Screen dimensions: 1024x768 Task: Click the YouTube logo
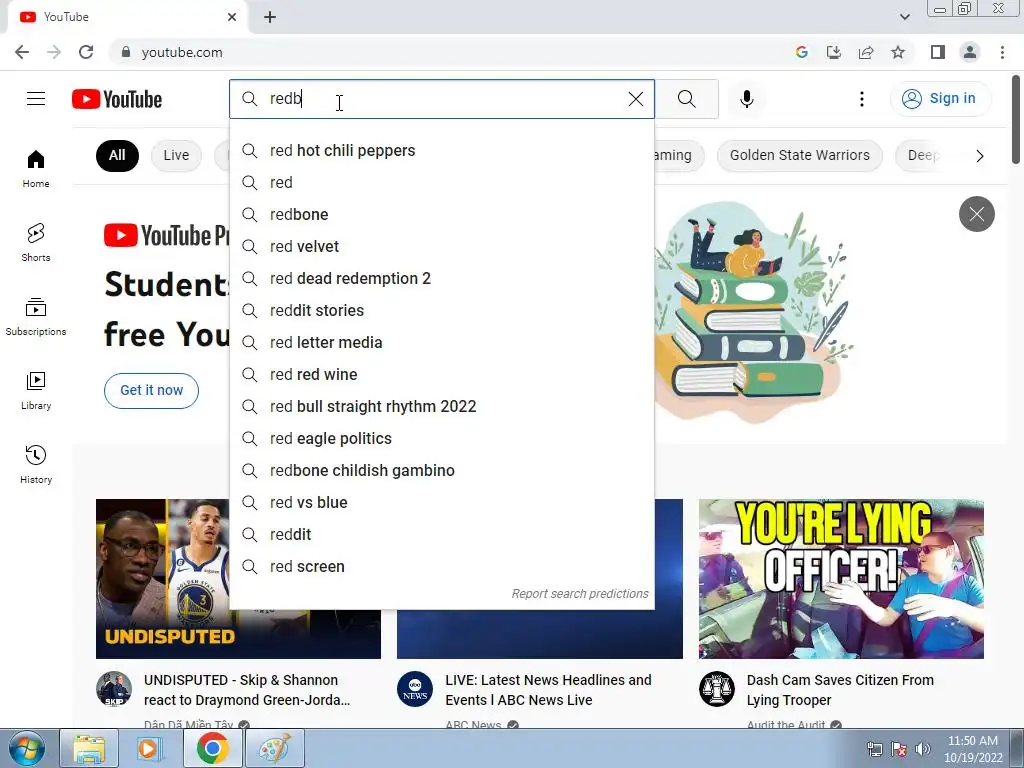click(117, 99)
